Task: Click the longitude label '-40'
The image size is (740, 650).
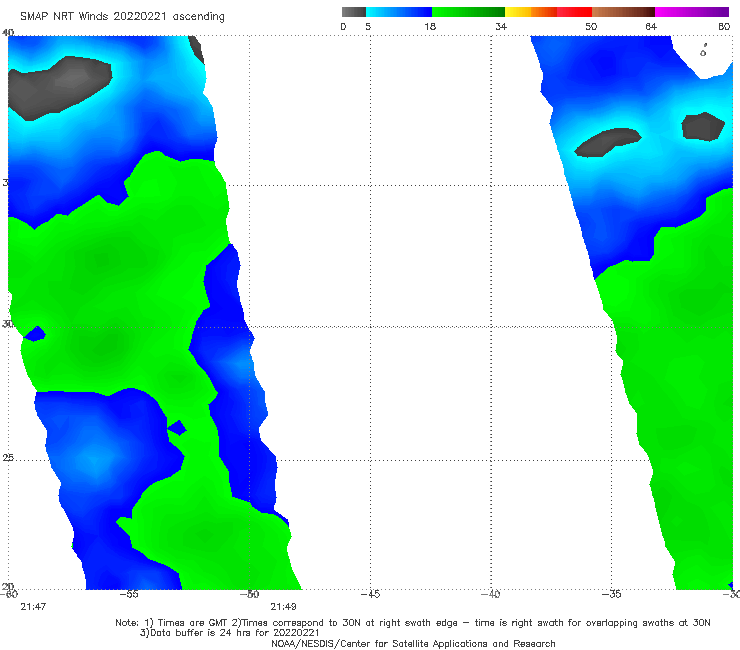Action: pos(491,594)
